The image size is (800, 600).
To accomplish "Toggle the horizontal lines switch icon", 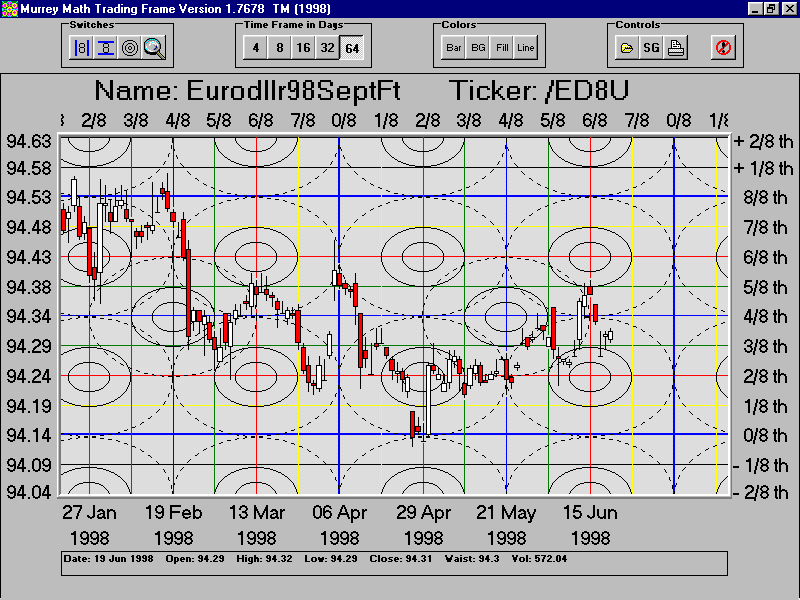I will click(106, 47).
